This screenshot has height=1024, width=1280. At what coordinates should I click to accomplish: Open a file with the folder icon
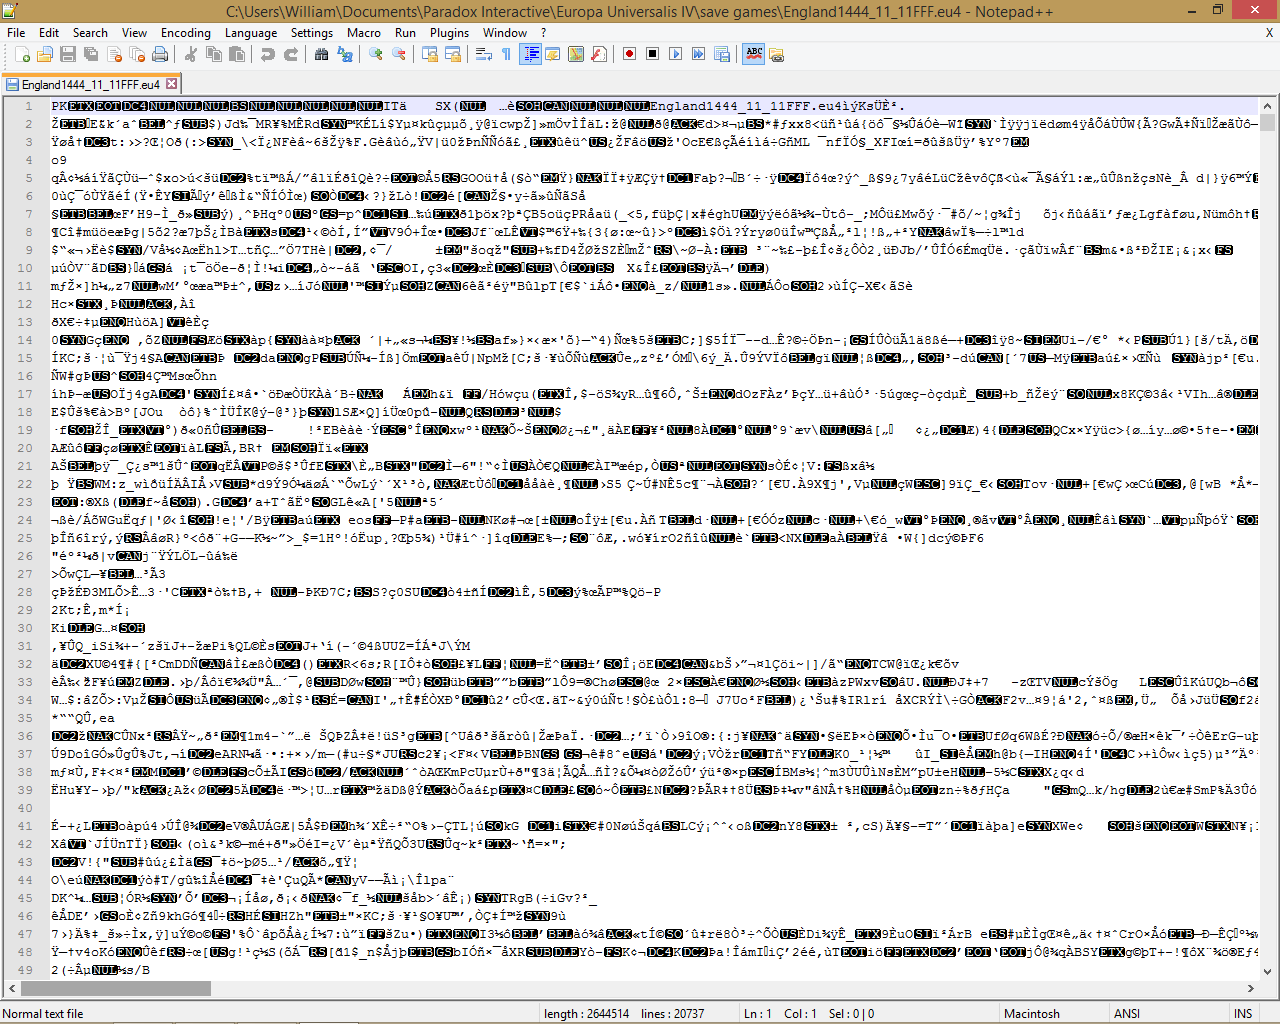(x=45, y=54)
